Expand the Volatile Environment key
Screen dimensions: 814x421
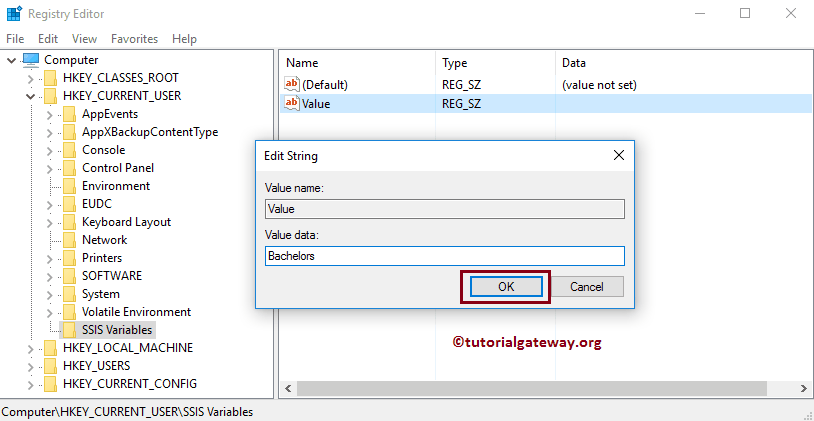point(49,313)
